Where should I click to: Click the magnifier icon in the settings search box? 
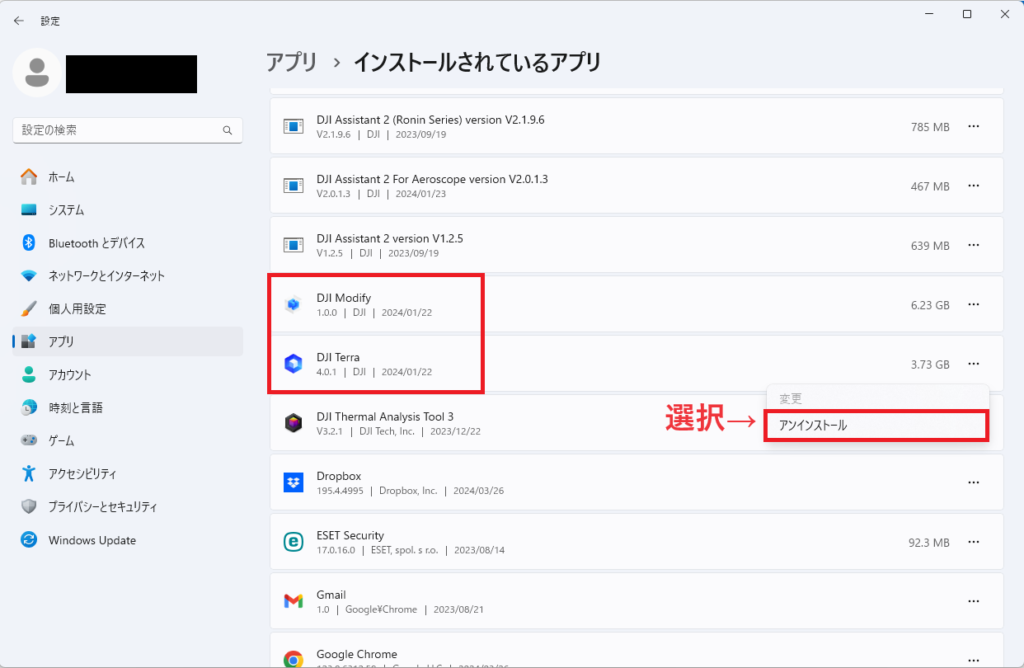click(x=227, y=131)
